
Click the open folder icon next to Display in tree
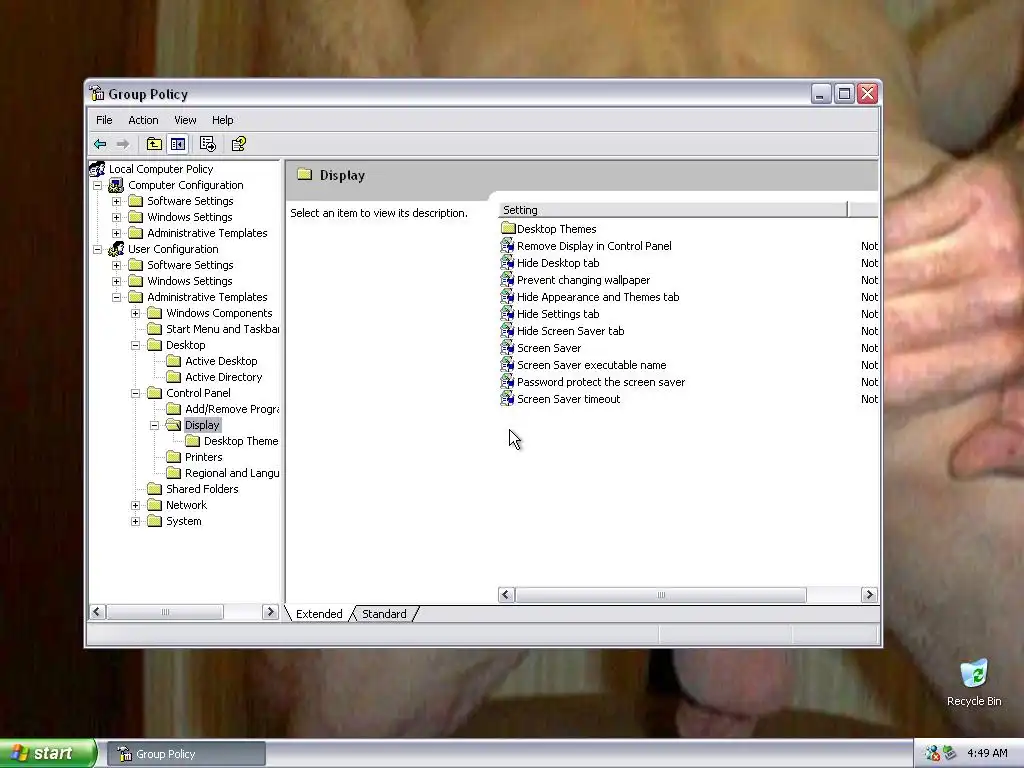174,425
